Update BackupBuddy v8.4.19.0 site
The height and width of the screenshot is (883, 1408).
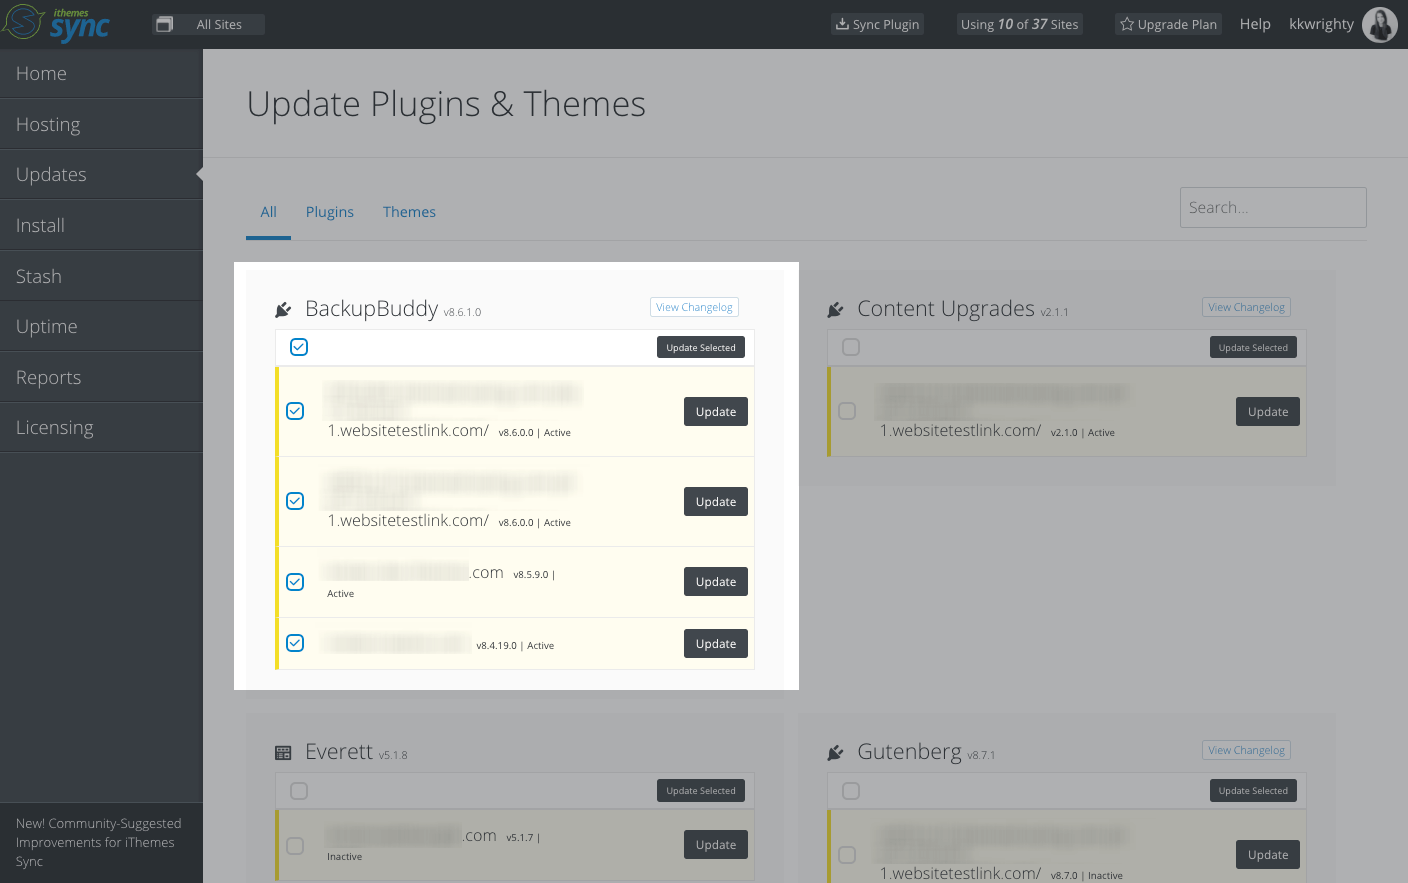716,644
